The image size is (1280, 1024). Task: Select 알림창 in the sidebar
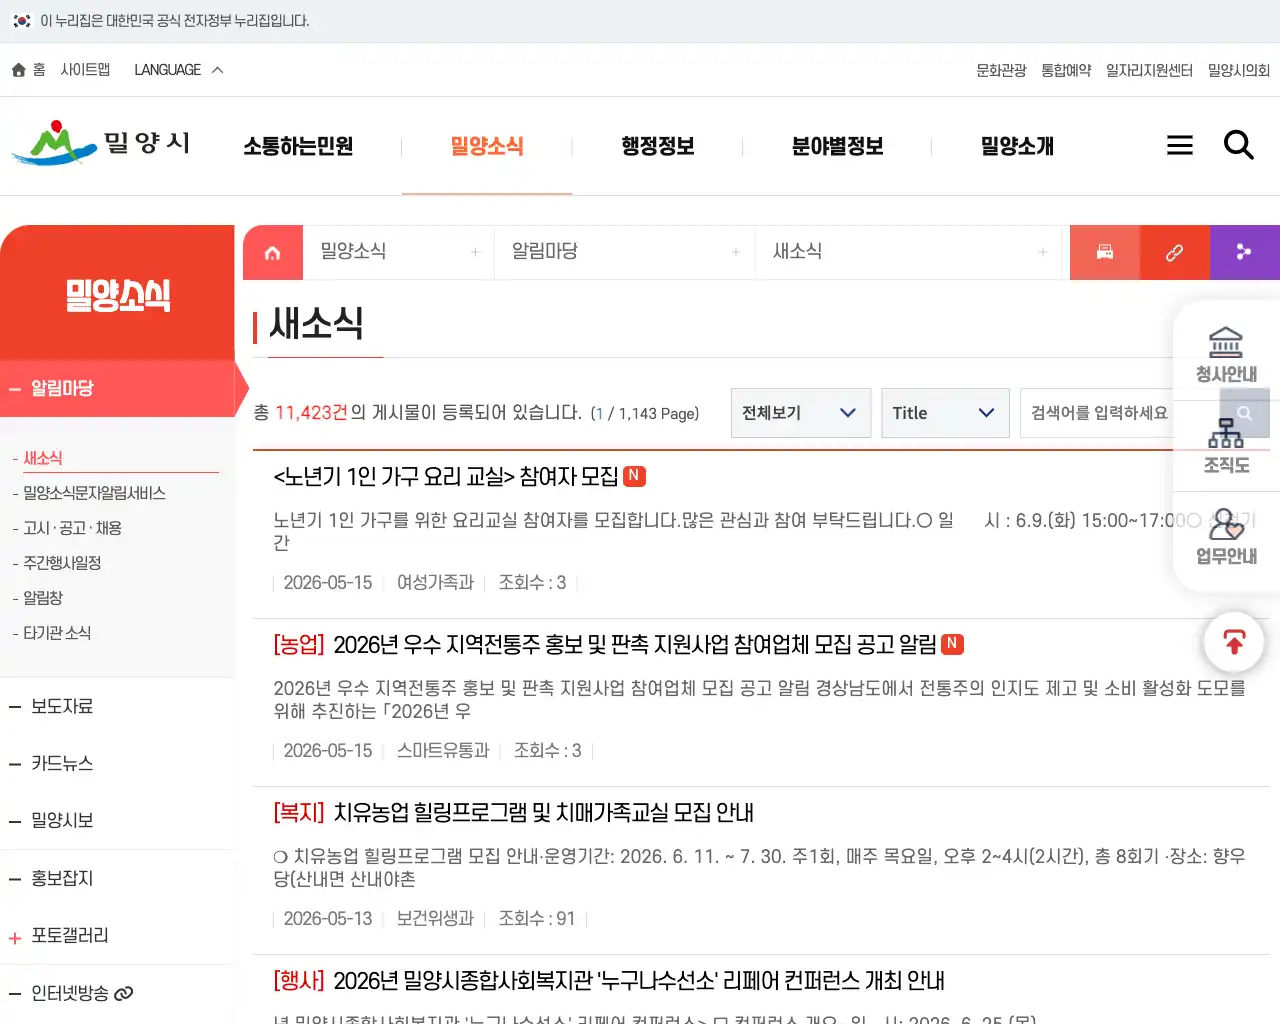pos(43,598)
